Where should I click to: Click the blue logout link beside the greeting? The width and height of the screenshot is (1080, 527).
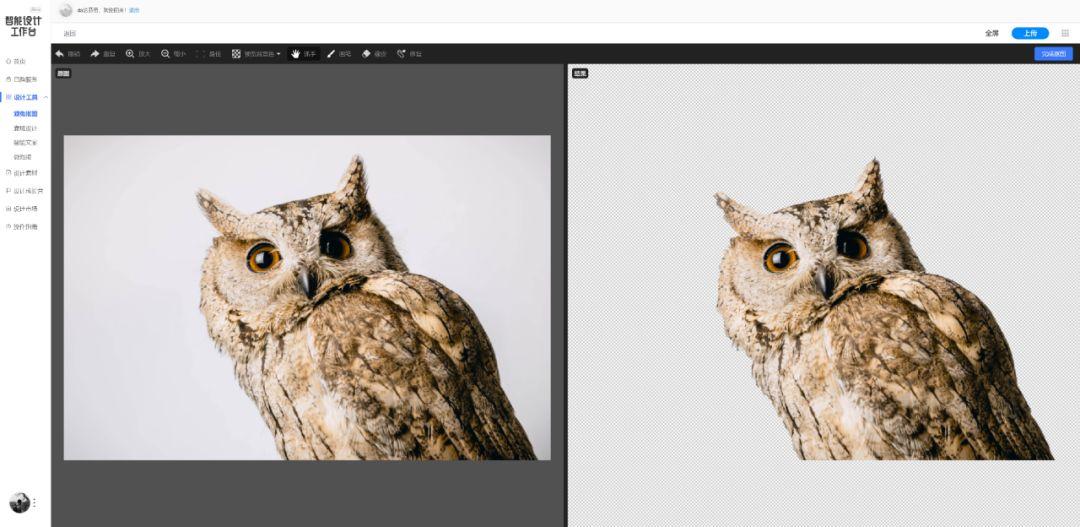tap(134, 10)
